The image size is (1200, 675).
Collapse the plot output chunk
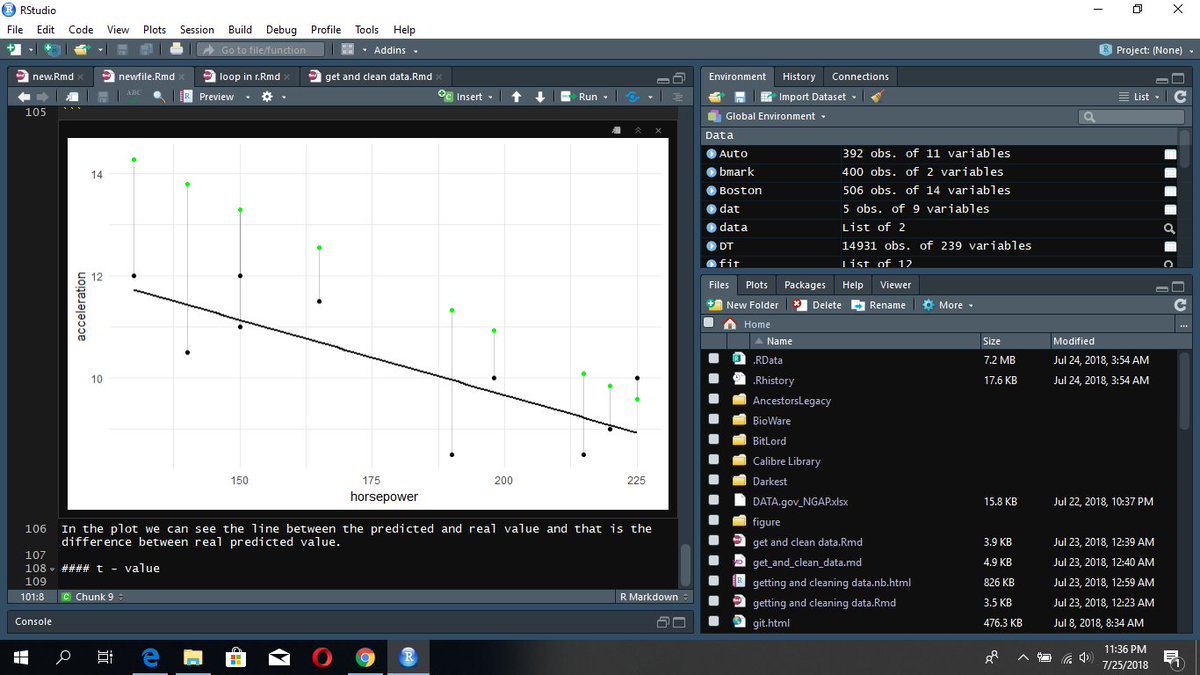(x=638, y=130)
